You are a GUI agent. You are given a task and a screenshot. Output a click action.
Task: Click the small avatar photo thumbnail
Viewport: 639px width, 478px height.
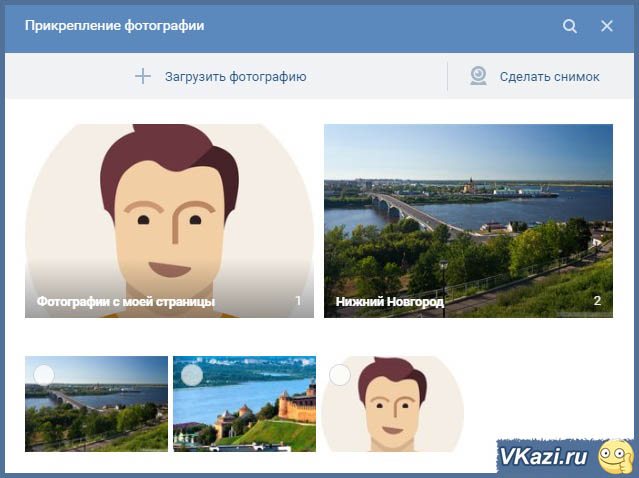(x=392, y=404)
